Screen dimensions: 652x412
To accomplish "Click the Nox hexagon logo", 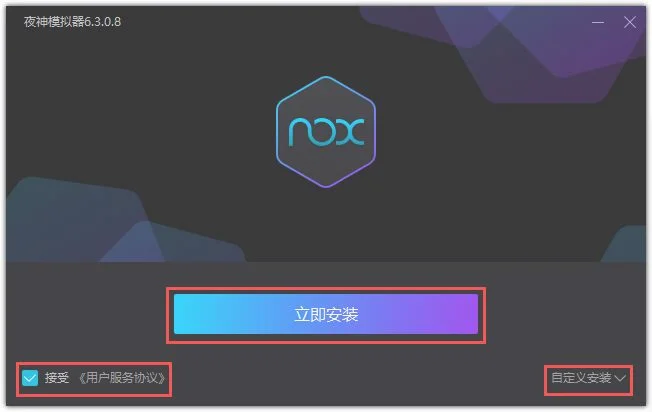I will (326, 132).
